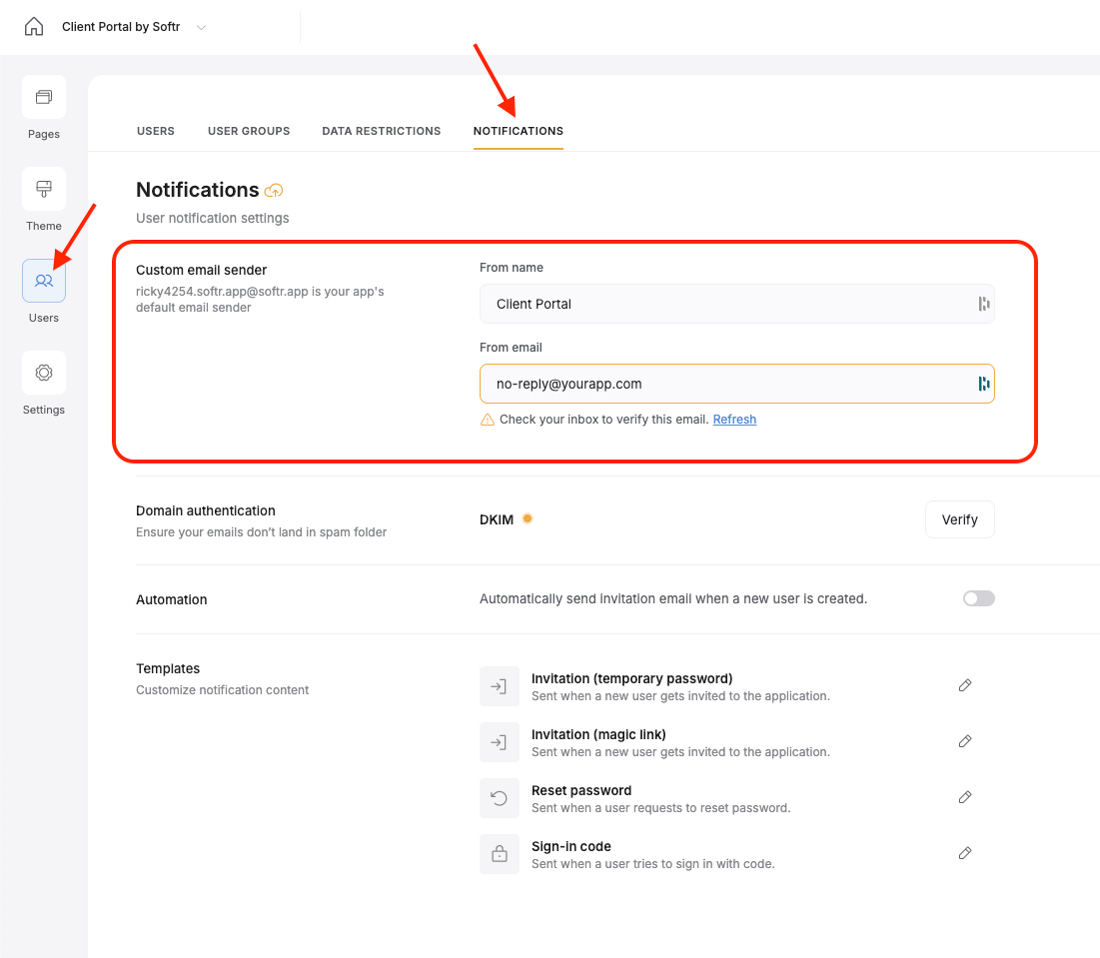Click 'Check your inbox to verify this email.' message

(x=604, y=419)
